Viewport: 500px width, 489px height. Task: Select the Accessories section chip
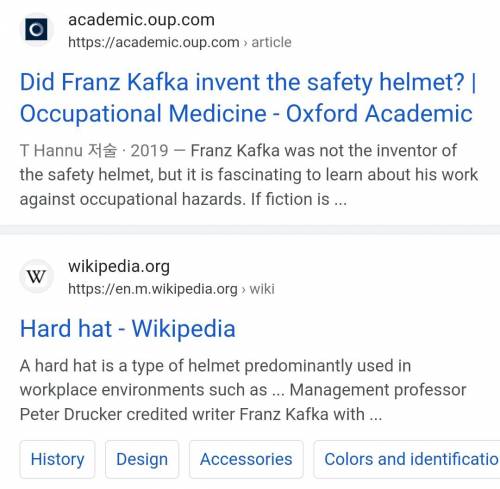coord(246,459)
